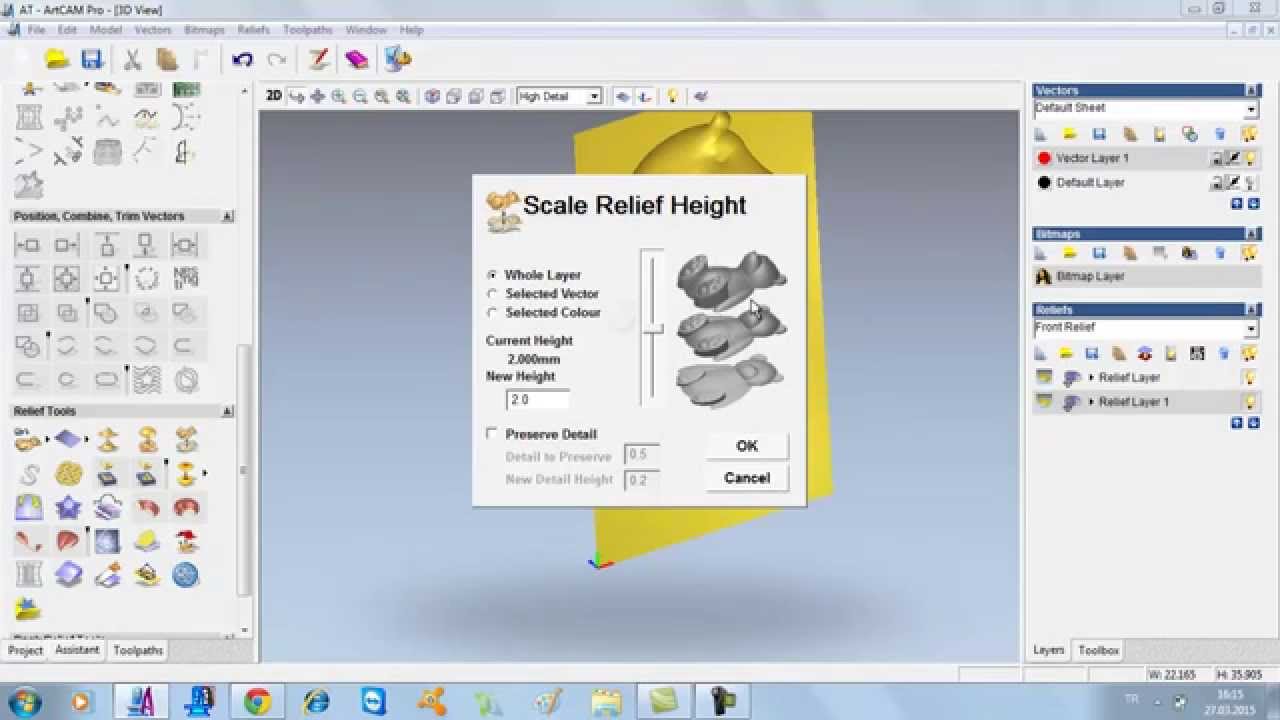
Task: Click the yellow texture relief circle icon
Action: pos(68,473)
